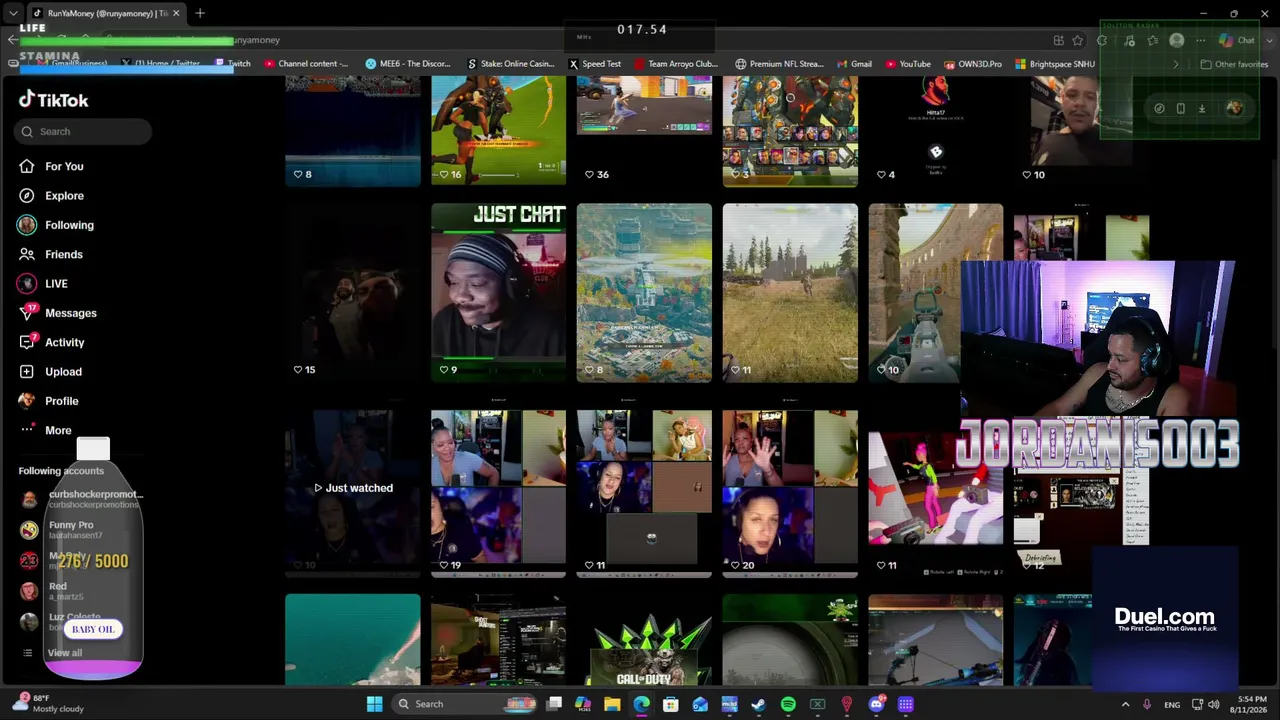Close the RunYaMoney browser tab

177,13
